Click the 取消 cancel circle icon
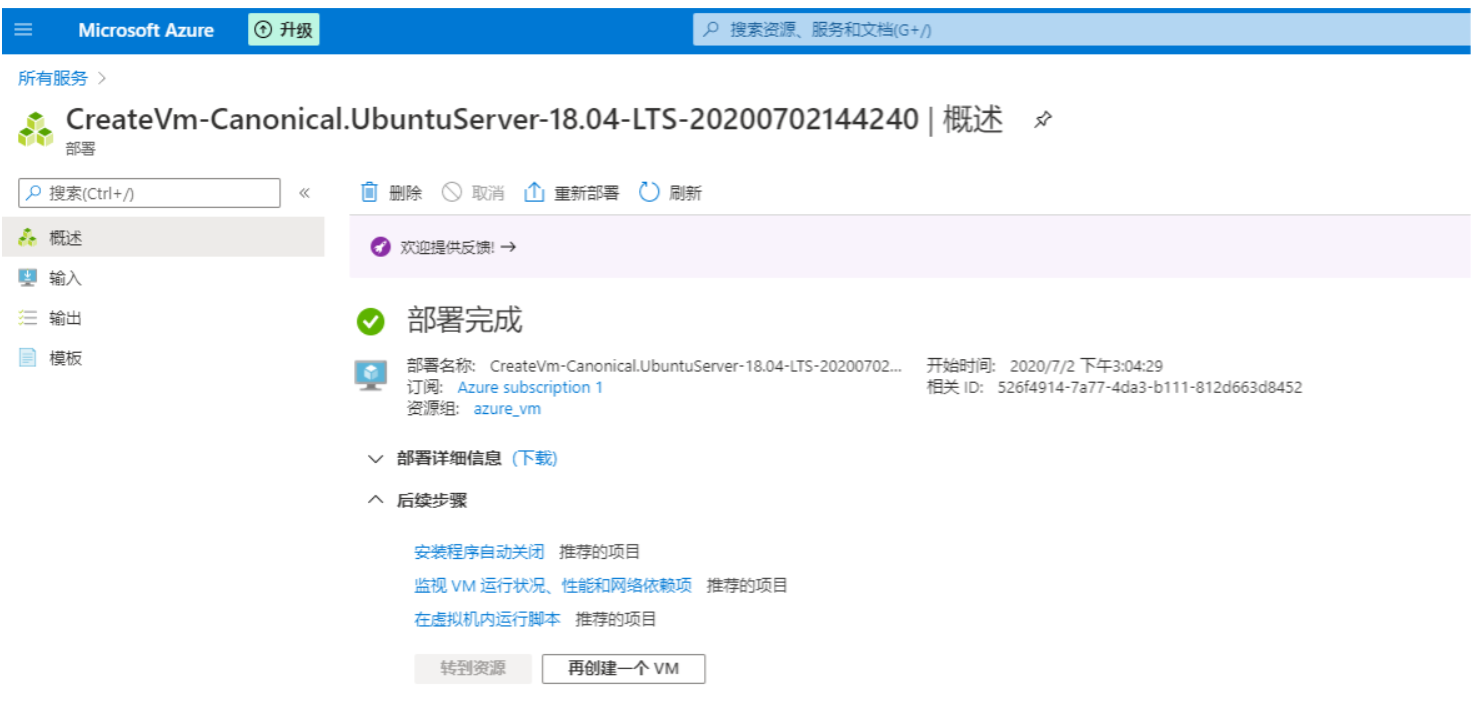Image resolution: width=1476 pixels, height=724 pixels. point(452,192)
